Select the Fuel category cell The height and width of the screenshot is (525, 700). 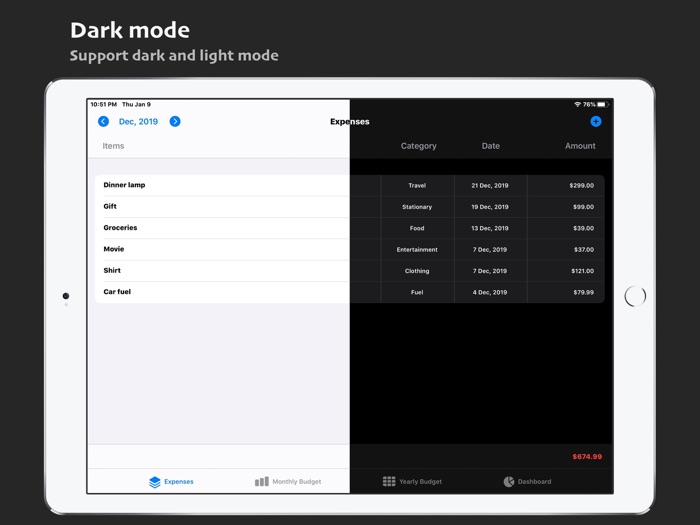pos(417,292)
